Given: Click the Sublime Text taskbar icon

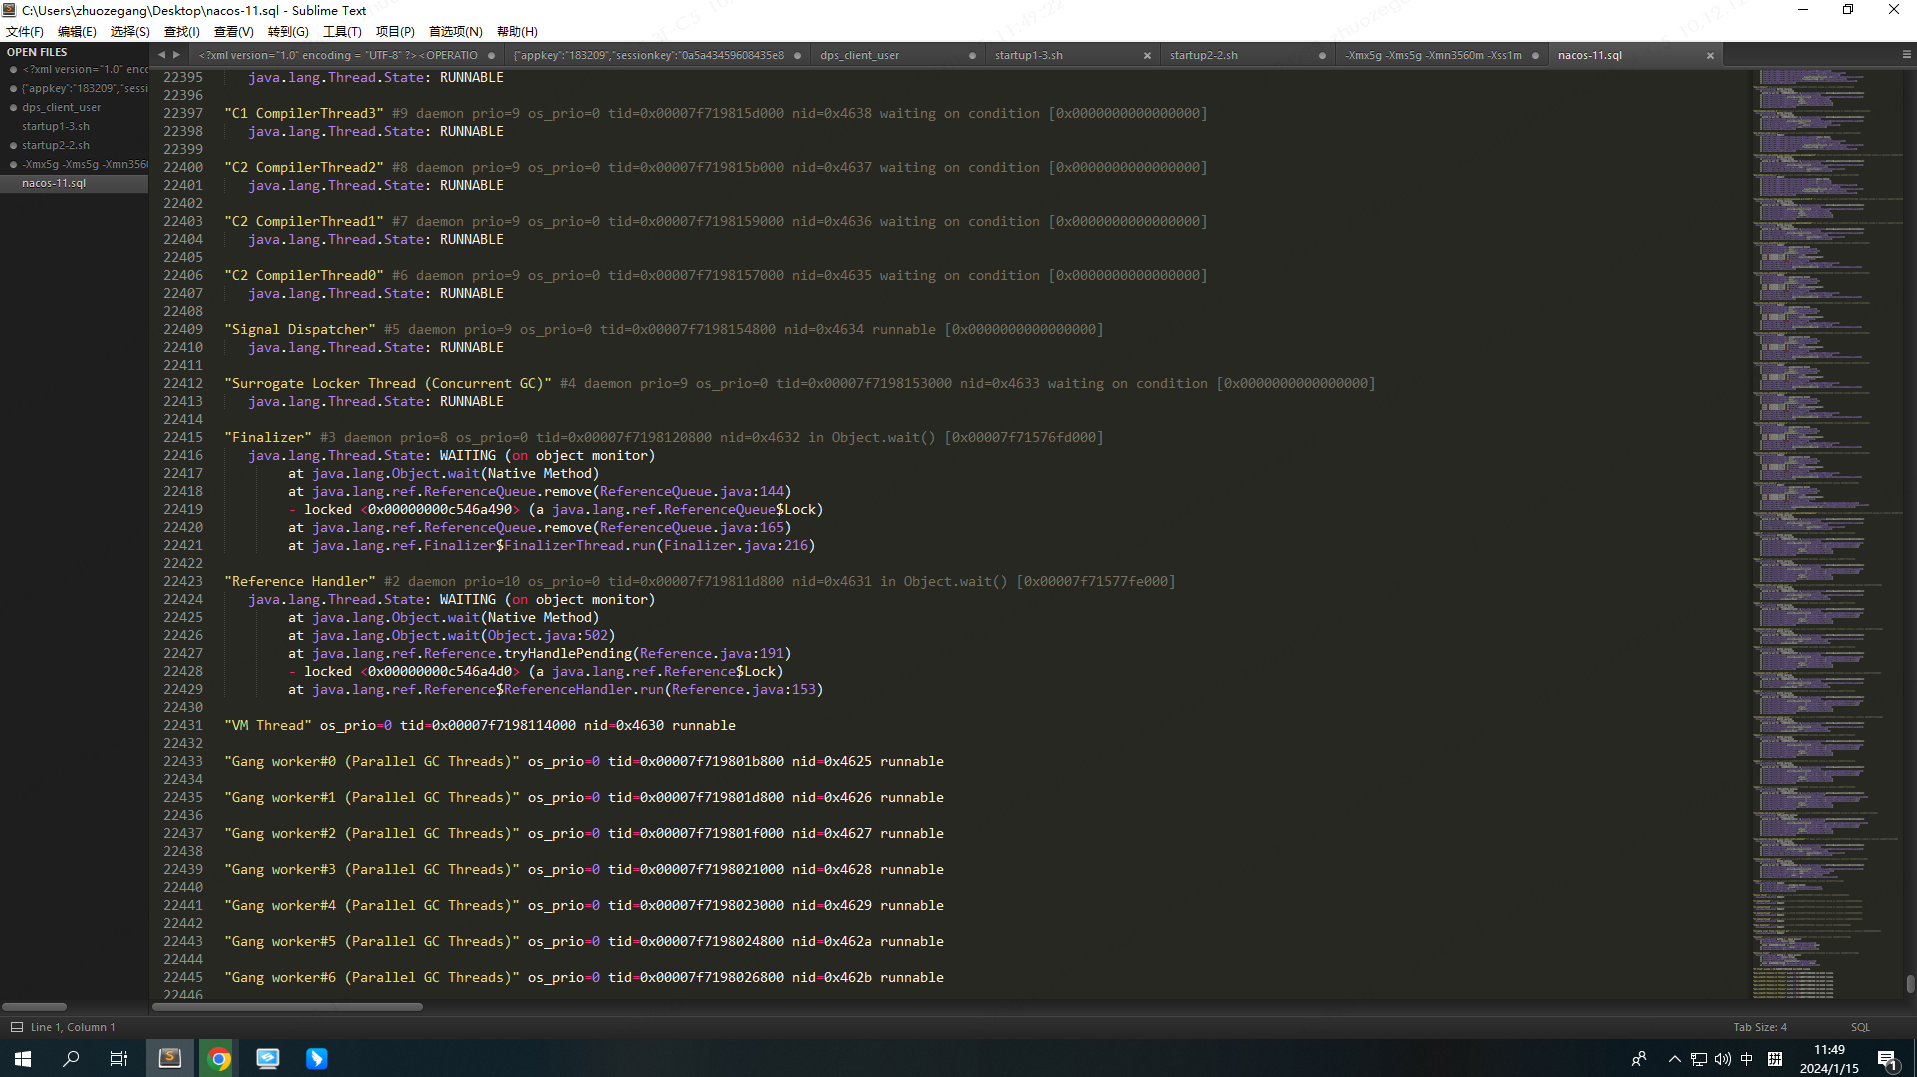Looking at the screenshot, I should [170, 1058].
